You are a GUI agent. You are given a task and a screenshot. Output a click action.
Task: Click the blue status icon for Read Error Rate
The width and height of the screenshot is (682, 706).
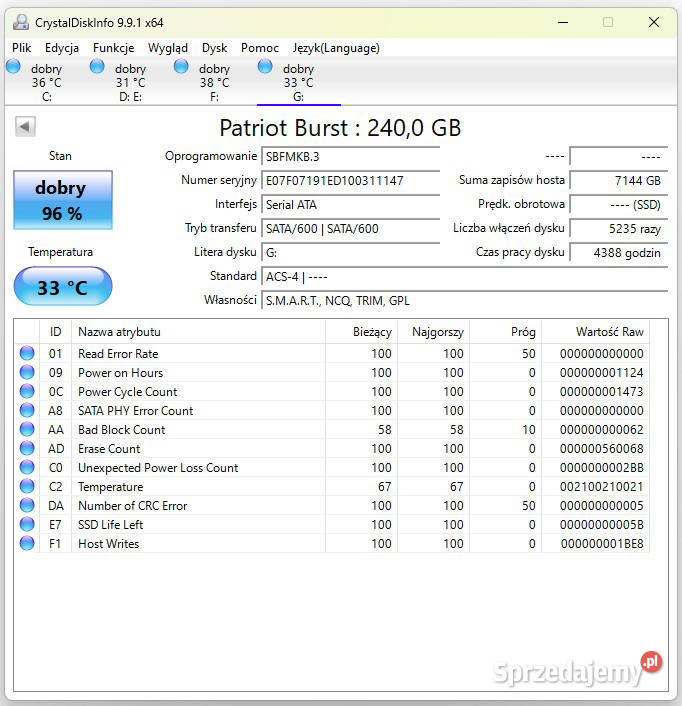(x=27, y=353)
